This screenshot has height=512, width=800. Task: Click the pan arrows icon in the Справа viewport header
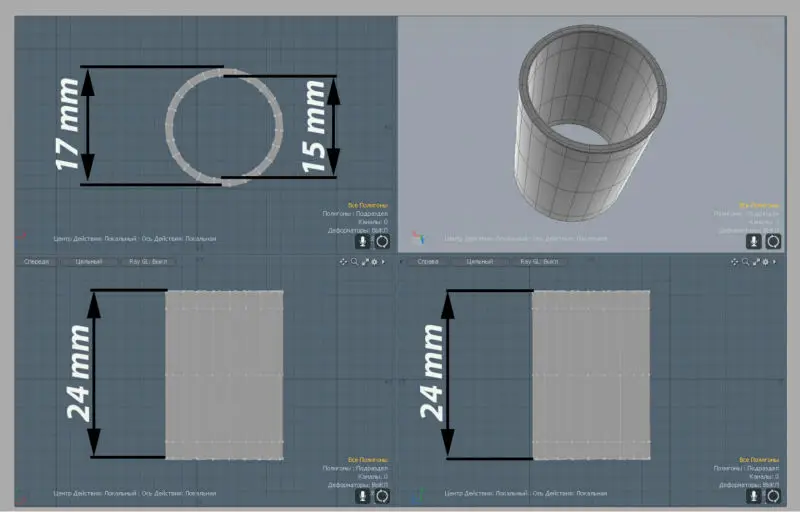(x=734, y=262)
